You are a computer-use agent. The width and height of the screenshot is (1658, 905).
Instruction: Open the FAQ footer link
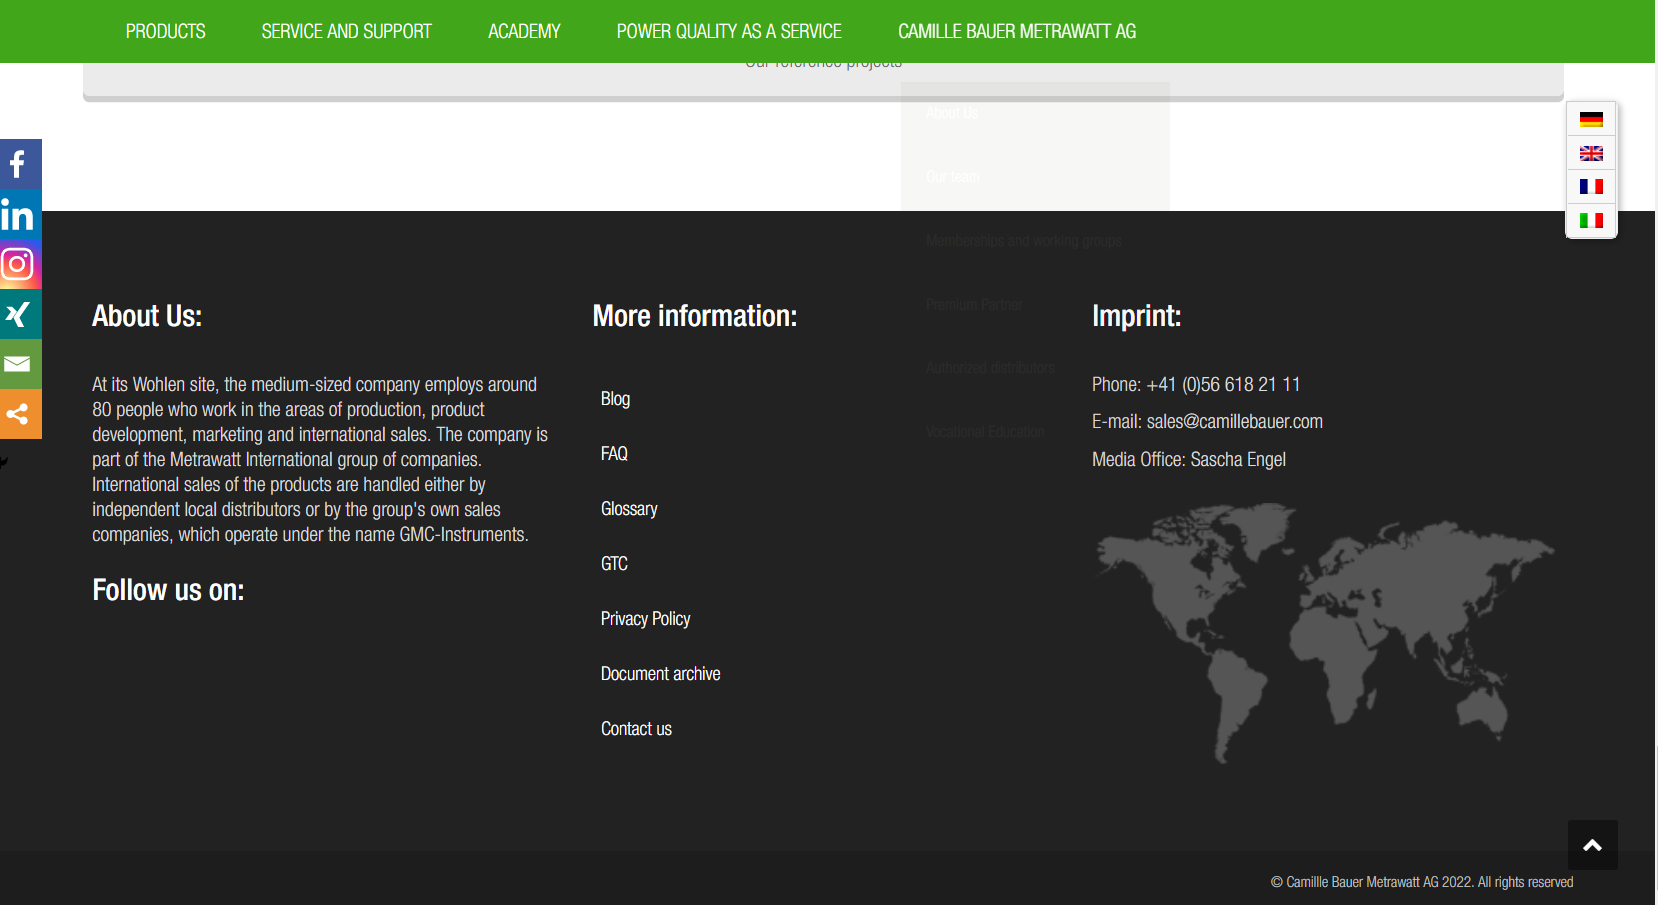(614, 453)
